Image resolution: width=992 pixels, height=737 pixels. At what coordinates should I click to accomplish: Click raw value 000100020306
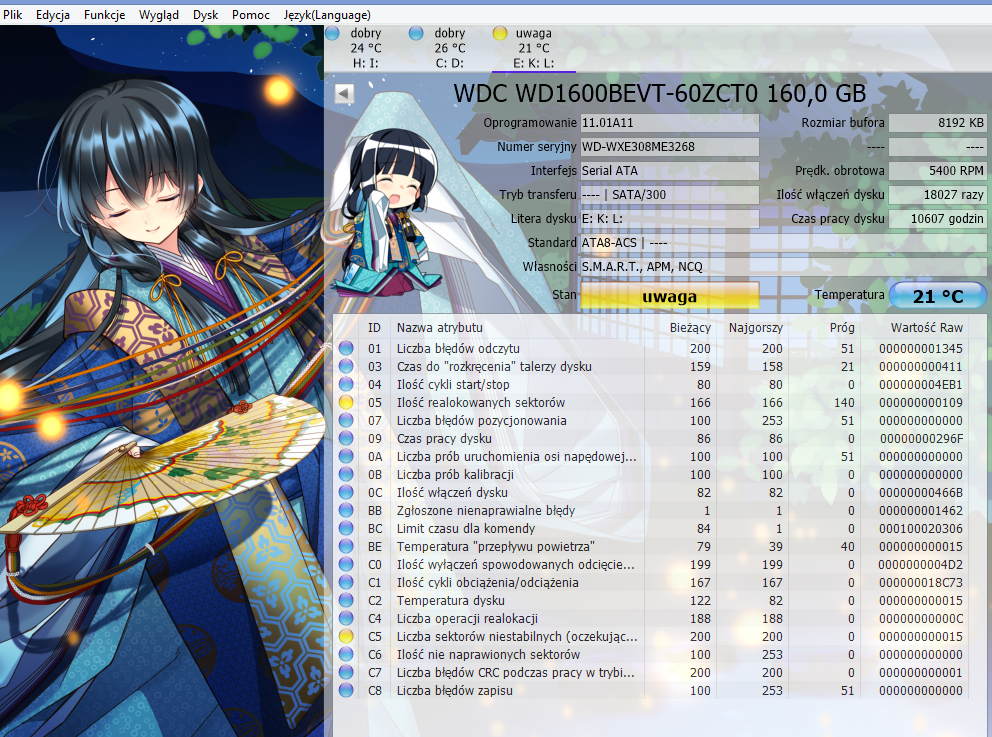click(x=921, y=528)
